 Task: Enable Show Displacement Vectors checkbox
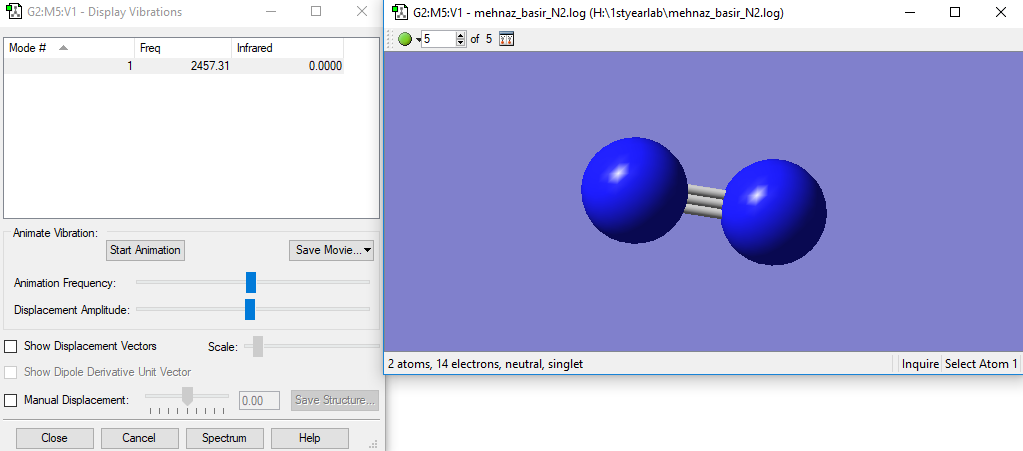[11, 347]
